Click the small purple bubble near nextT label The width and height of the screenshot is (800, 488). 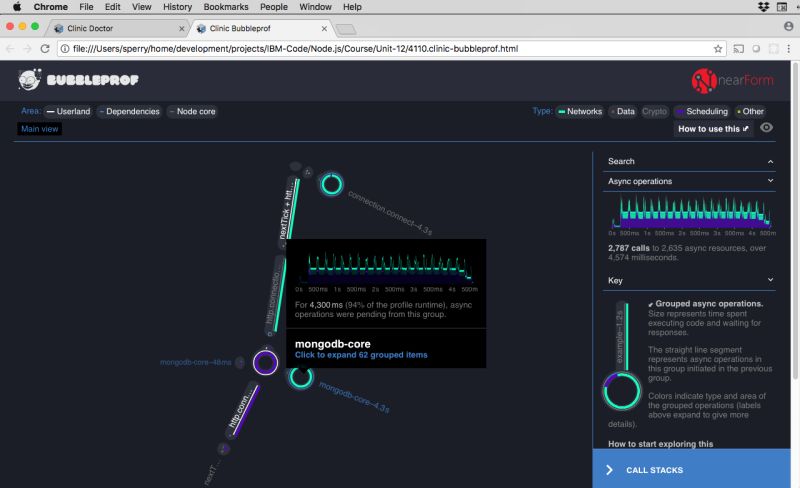(x=223, y=449)
